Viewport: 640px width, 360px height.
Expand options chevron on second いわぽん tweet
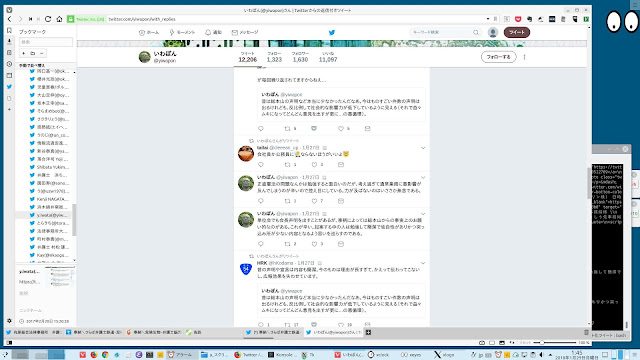pyautogui.click(x=423, y=214)
